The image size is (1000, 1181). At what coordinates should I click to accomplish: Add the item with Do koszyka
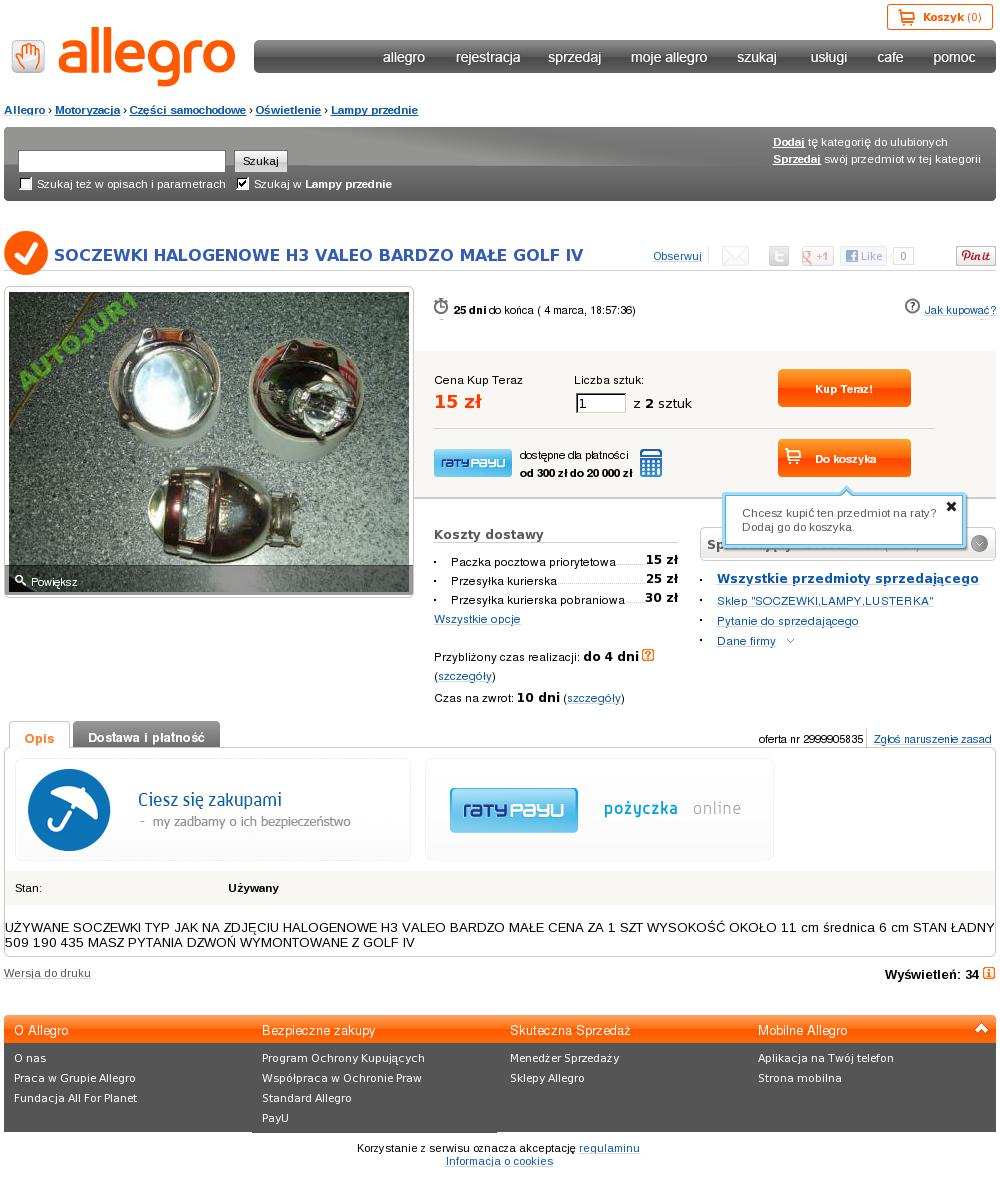click(844, 458)
